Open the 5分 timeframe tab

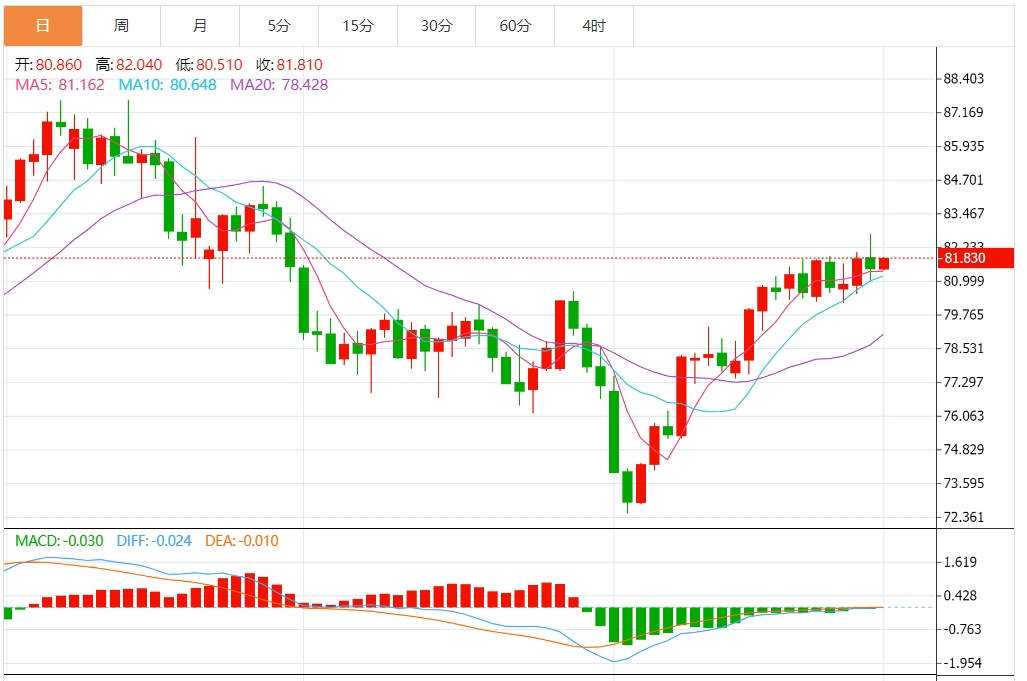[x=279, y=26]
